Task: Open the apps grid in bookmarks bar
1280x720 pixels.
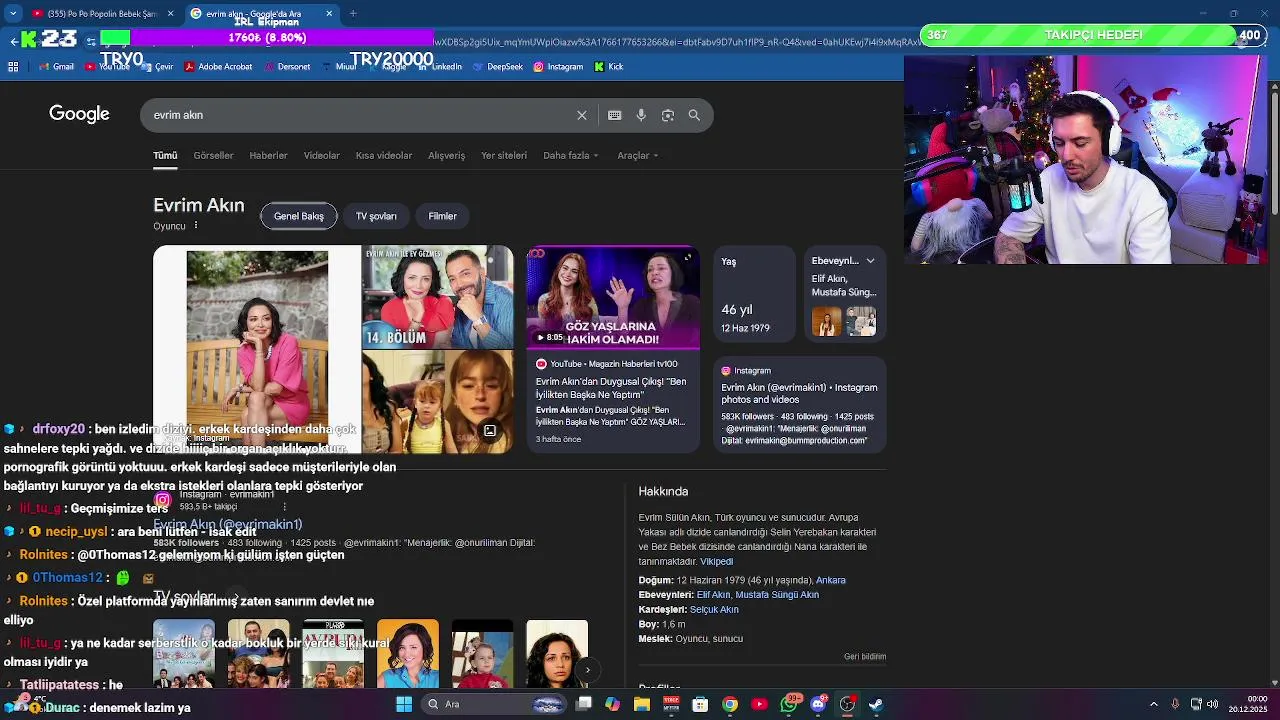Action: tap(13, 67)
